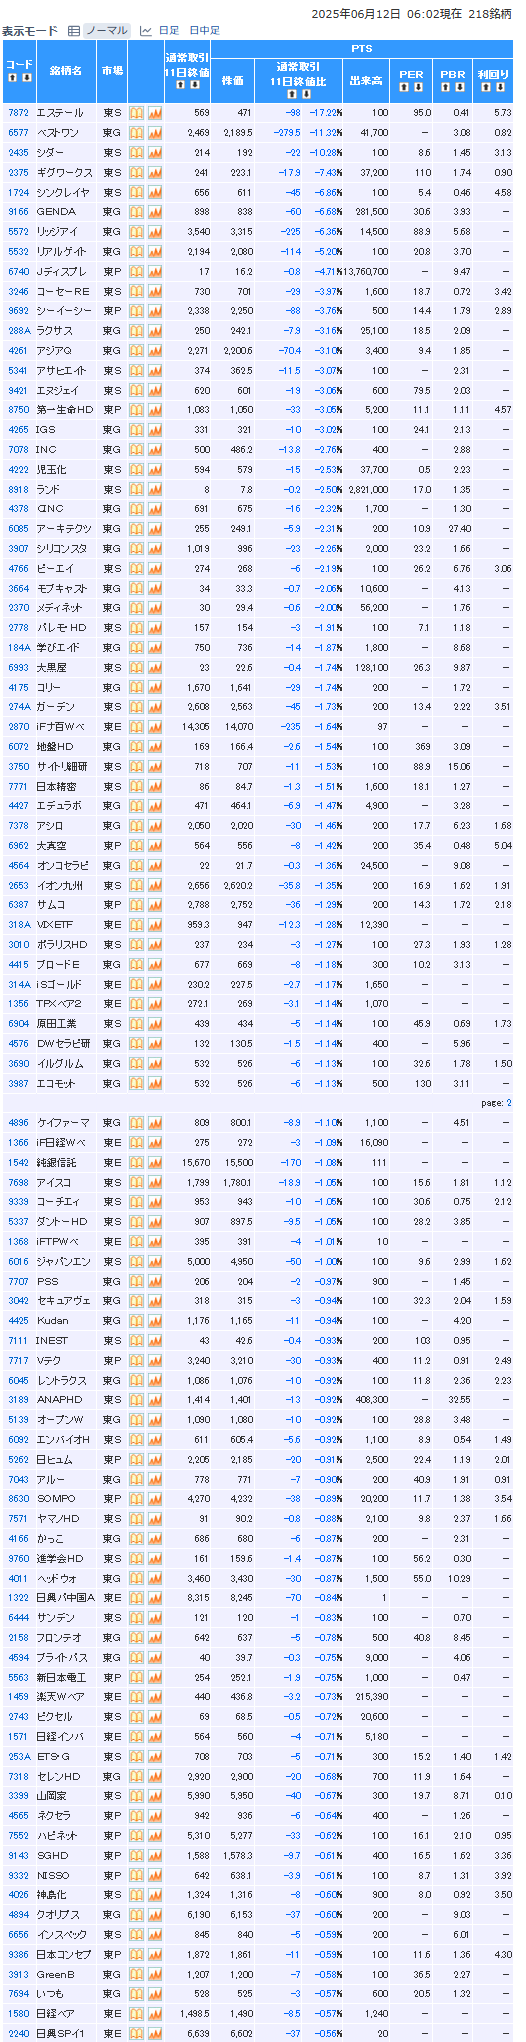Open the book icon for Jディスプレ
526x2042 pixels.
pos(137,272)
